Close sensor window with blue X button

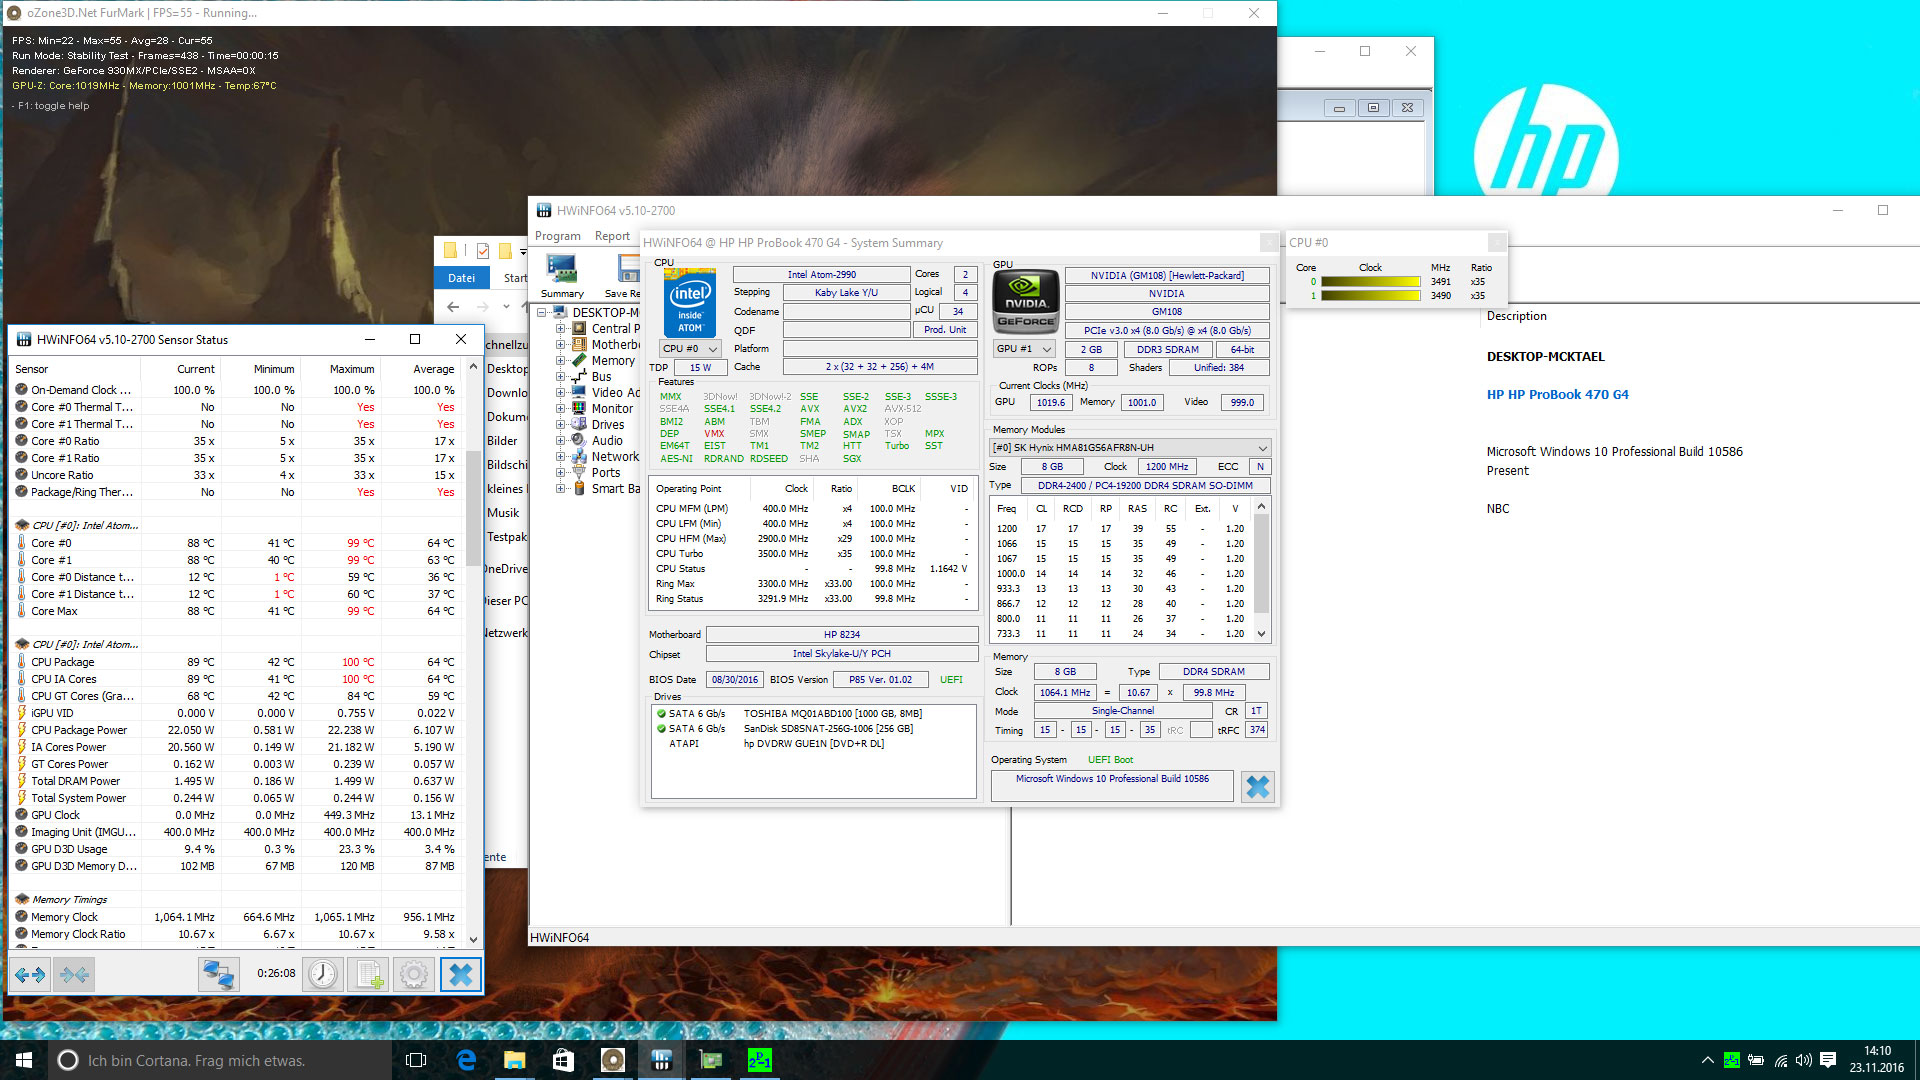coord(461,974)
